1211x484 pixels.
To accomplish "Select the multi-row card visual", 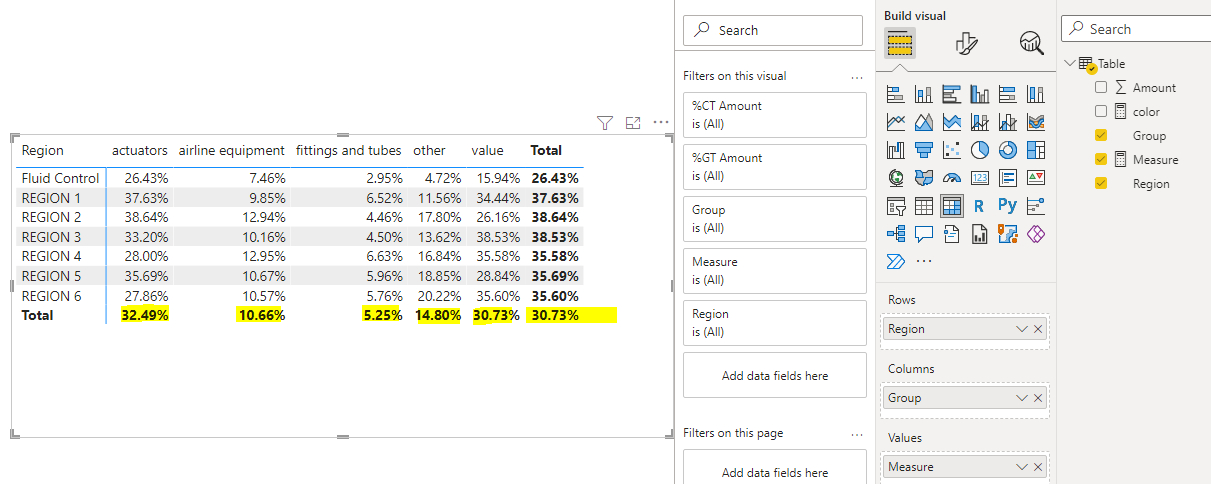I will [1008, 178].
